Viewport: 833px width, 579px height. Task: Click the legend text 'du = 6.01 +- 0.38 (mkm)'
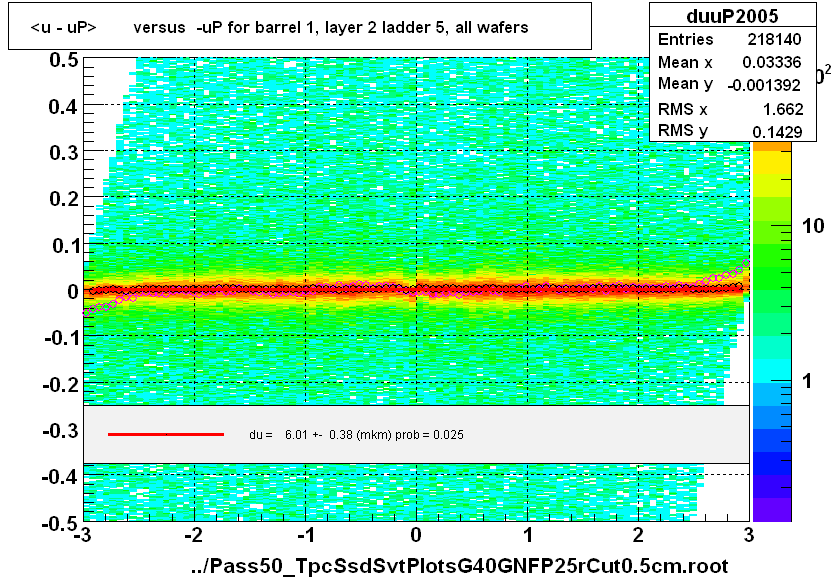pos(320,435)
